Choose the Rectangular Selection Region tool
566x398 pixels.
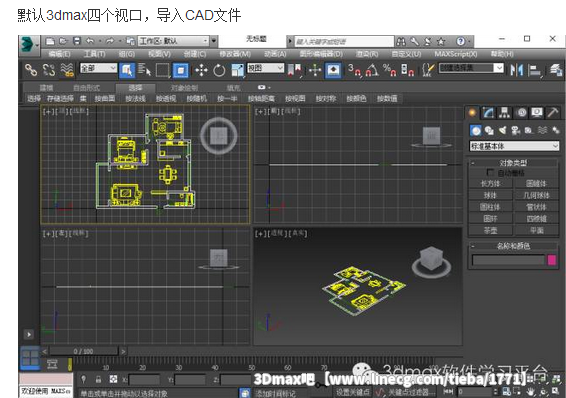click(162, 70)
